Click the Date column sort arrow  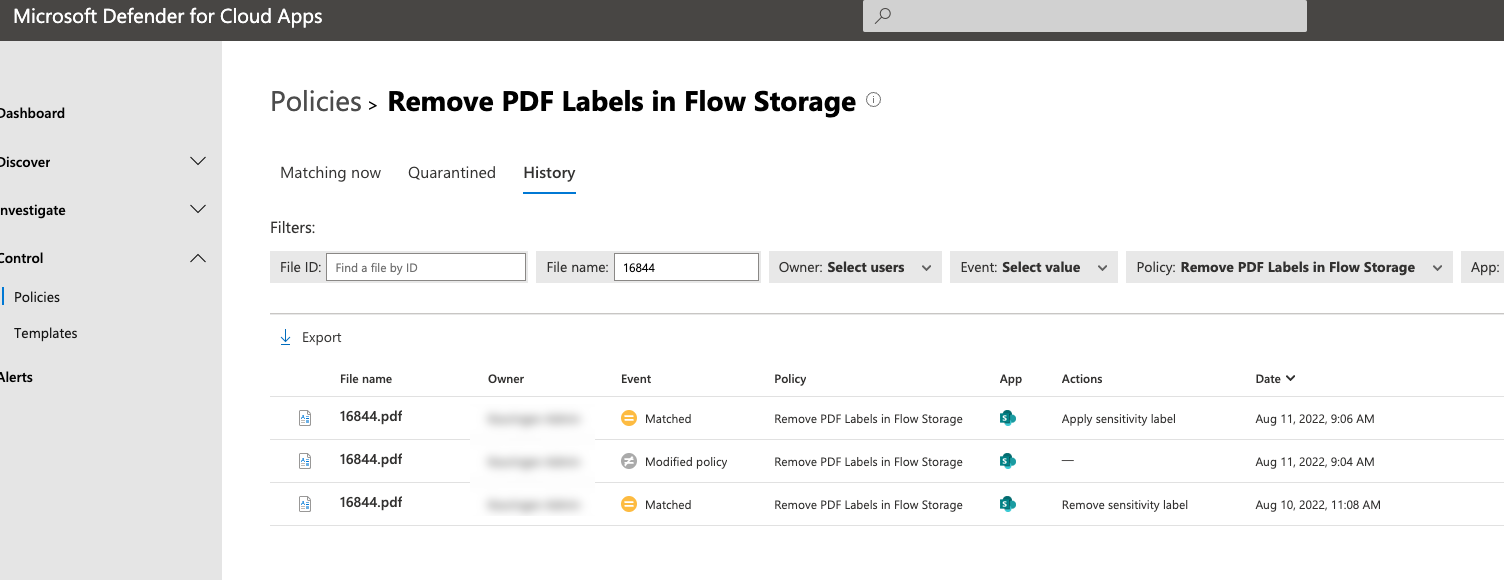point(1291,379)
